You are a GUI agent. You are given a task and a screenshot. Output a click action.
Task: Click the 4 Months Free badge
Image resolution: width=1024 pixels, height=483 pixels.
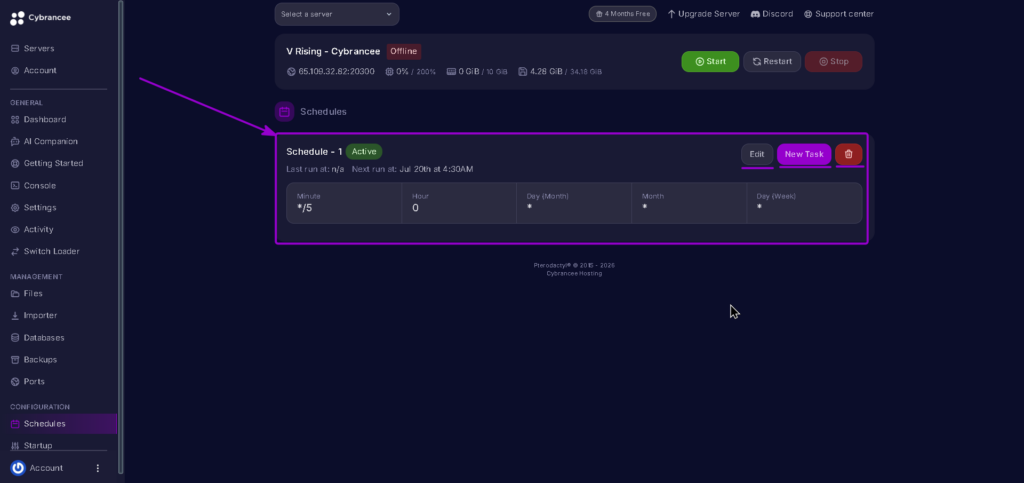(x=622, y=14)
